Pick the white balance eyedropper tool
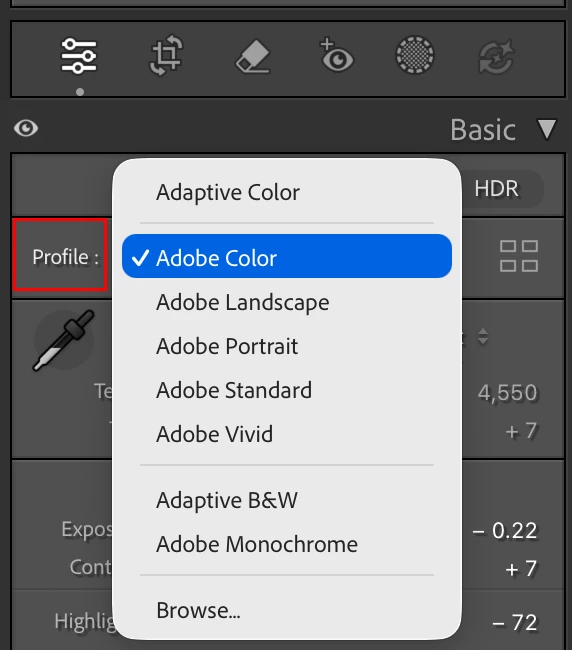The height and width of the screenshot is (650, 572). [64, 340]
